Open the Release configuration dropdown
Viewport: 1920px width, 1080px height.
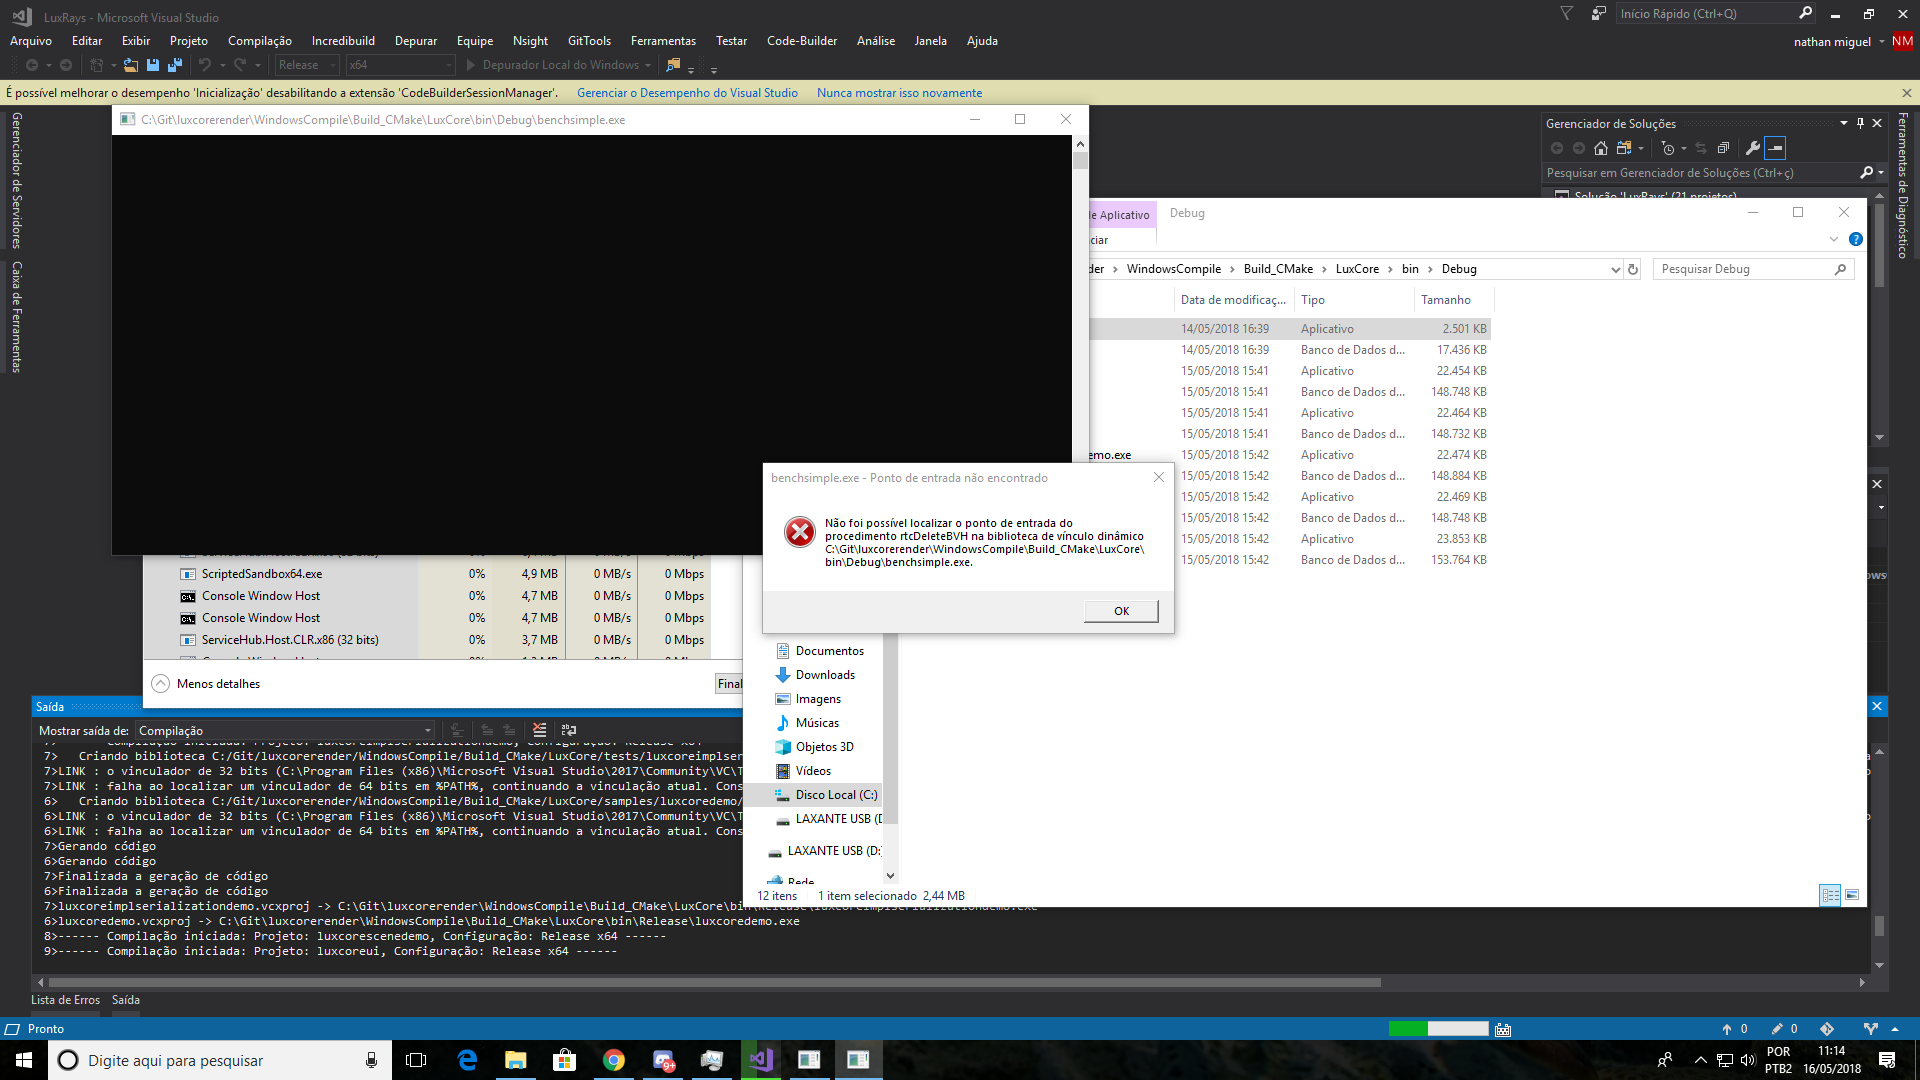click(x=305, y=64)
